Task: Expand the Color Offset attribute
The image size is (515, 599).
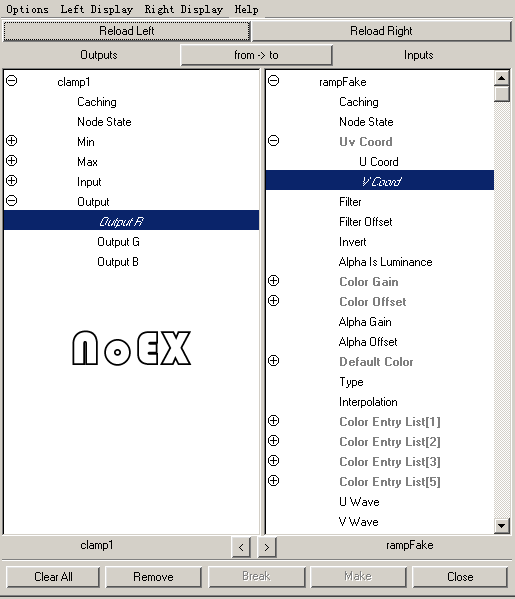Action: (274, 301)
